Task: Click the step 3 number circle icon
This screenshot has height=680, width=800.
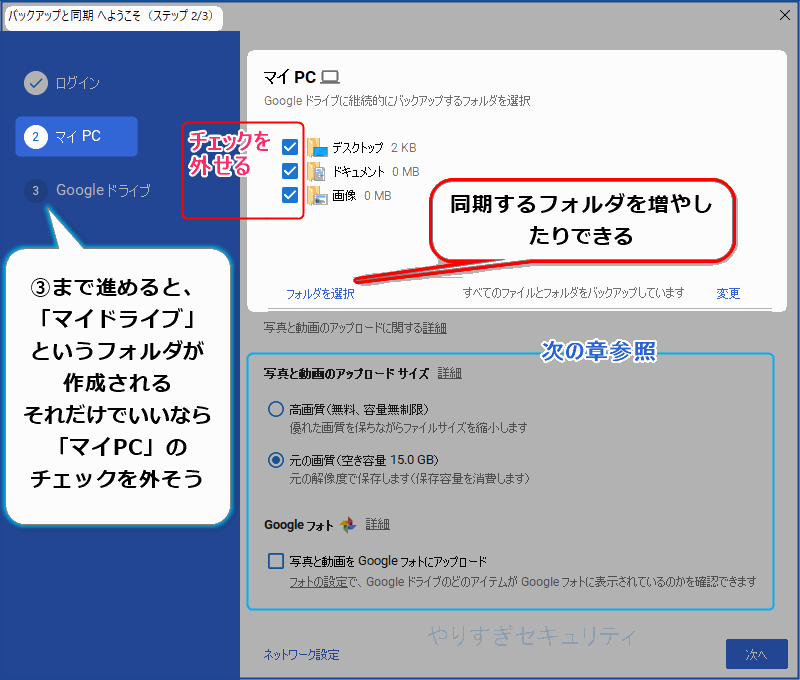Action: pos(35,191)
